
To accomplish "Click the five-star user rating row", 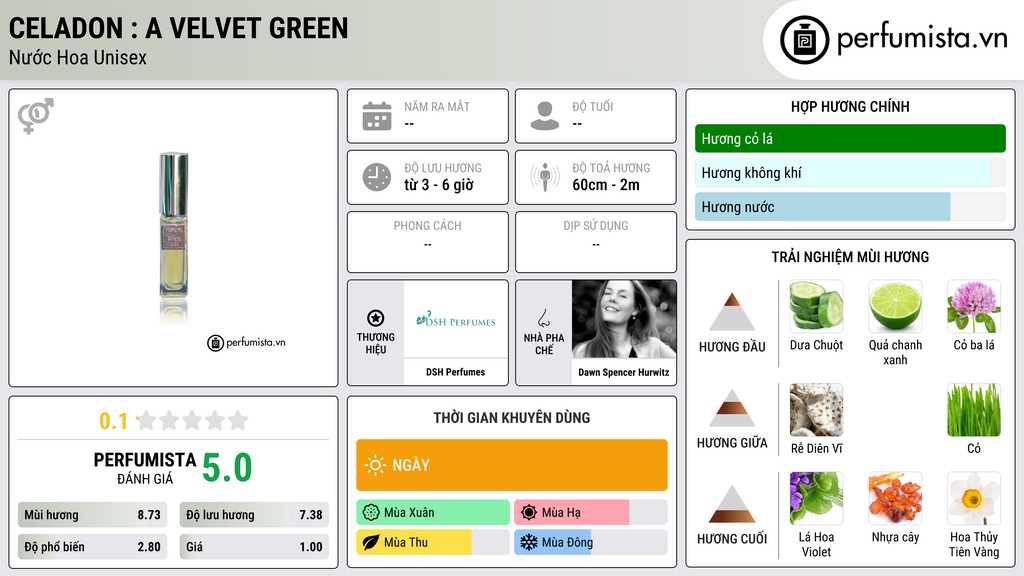I will pyautogui.click(x=193, y=420).
